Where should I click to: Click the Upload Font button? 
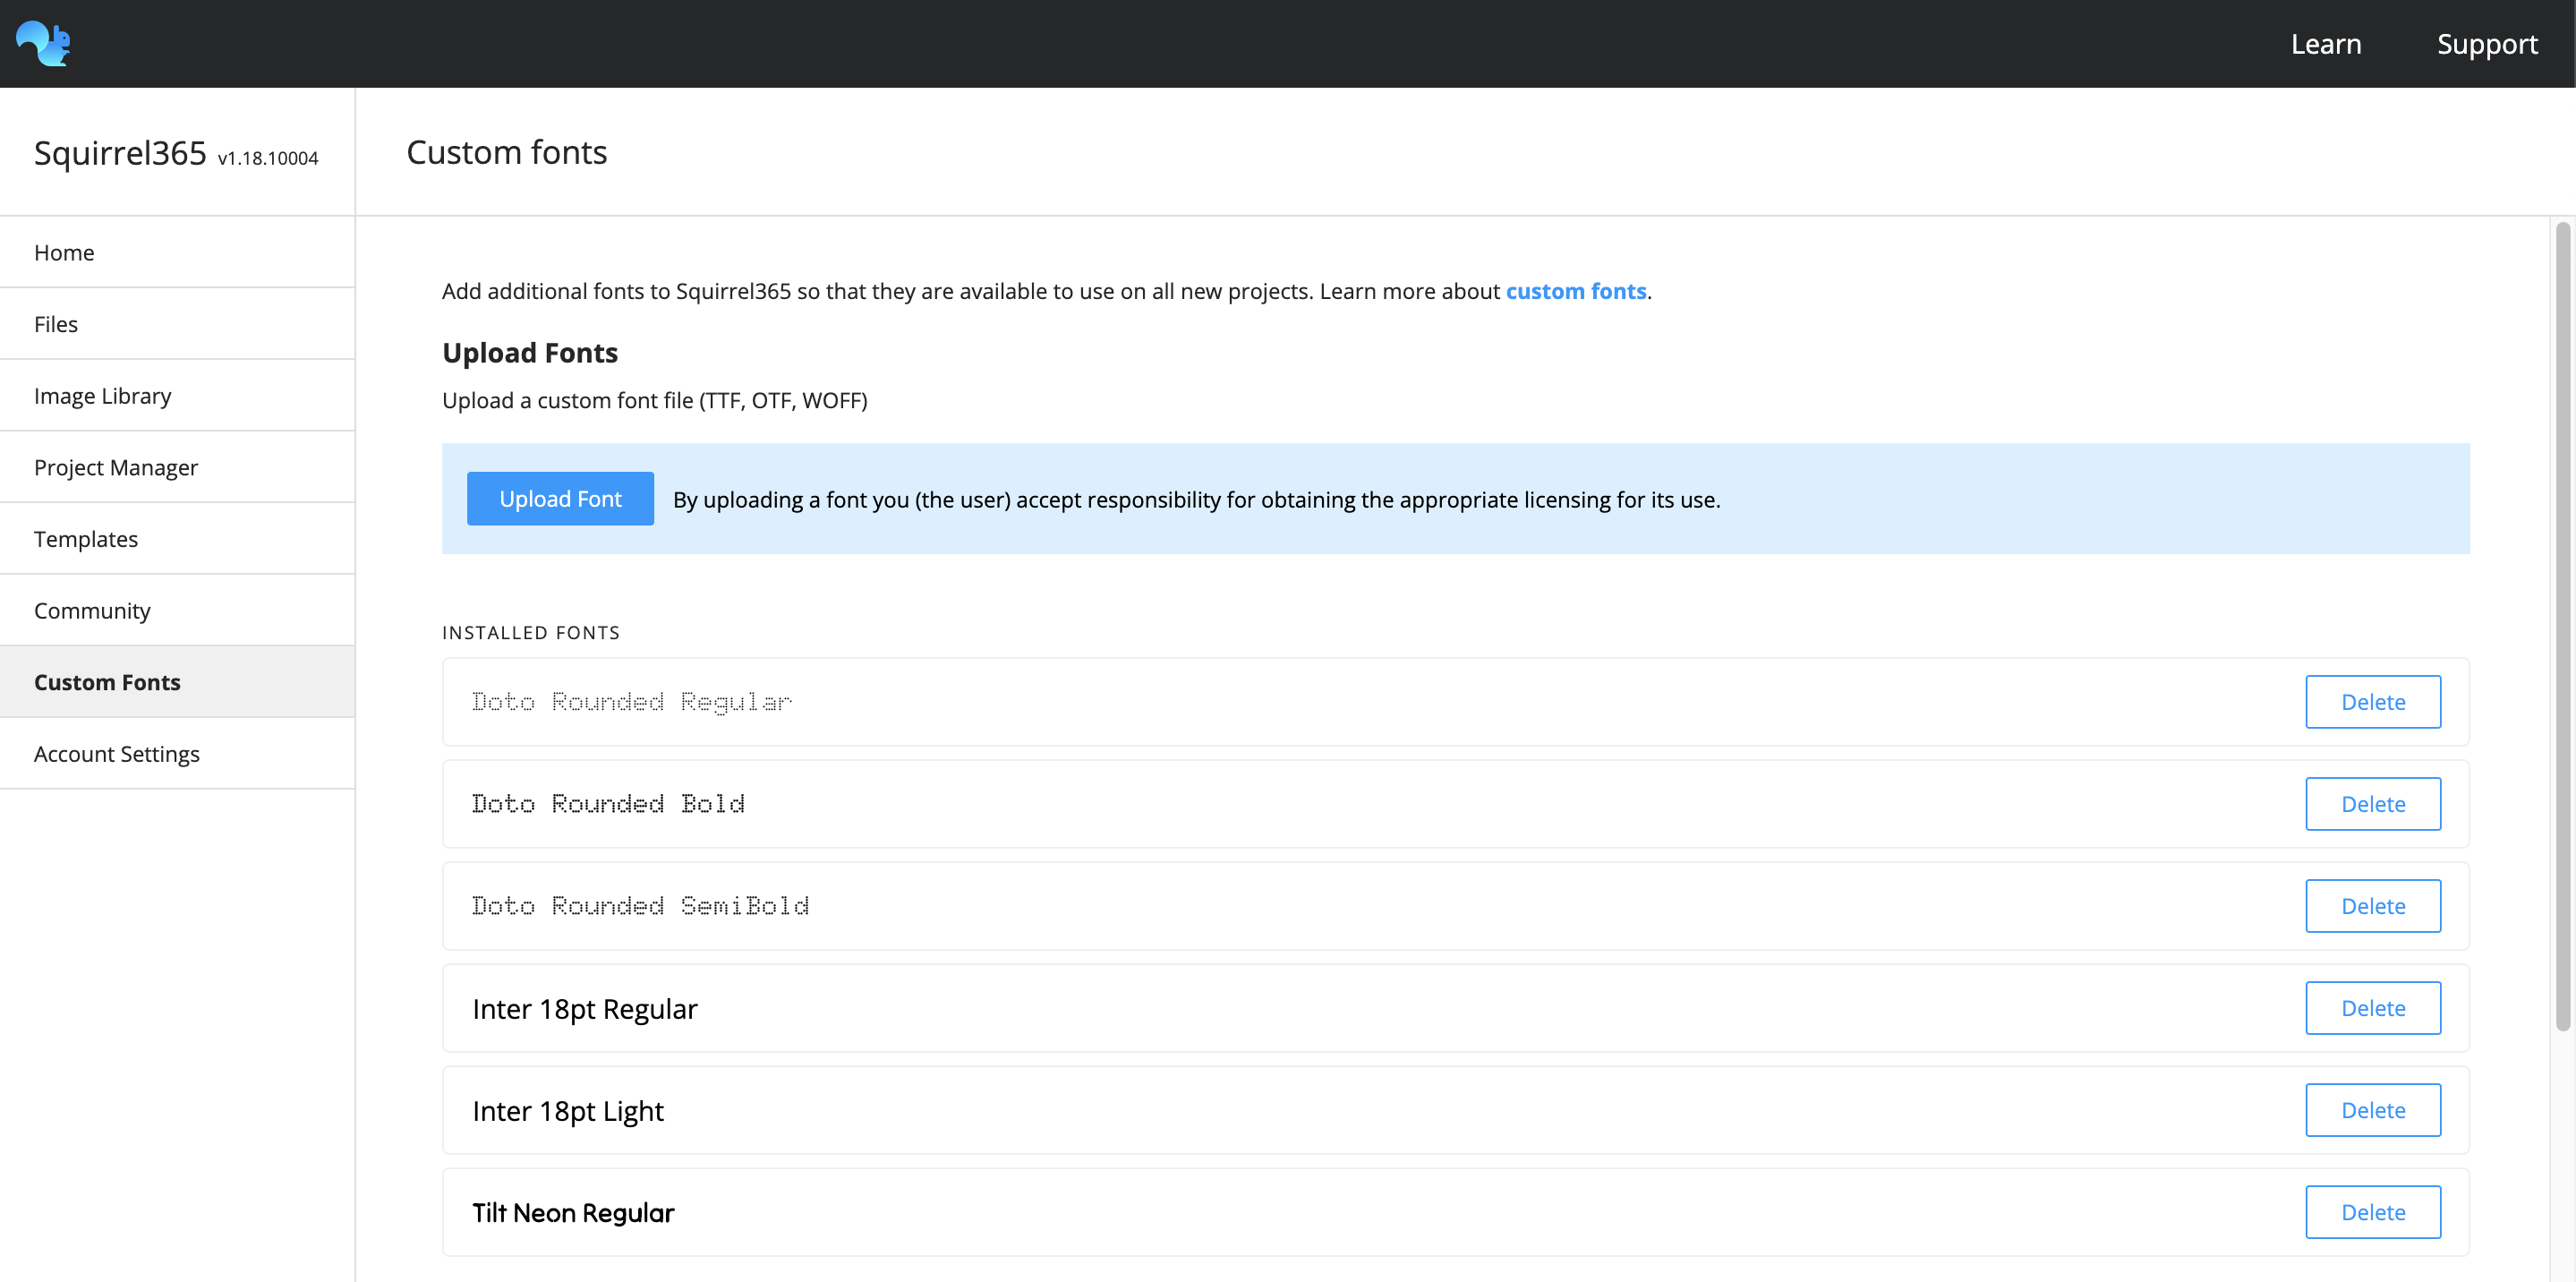560,498
